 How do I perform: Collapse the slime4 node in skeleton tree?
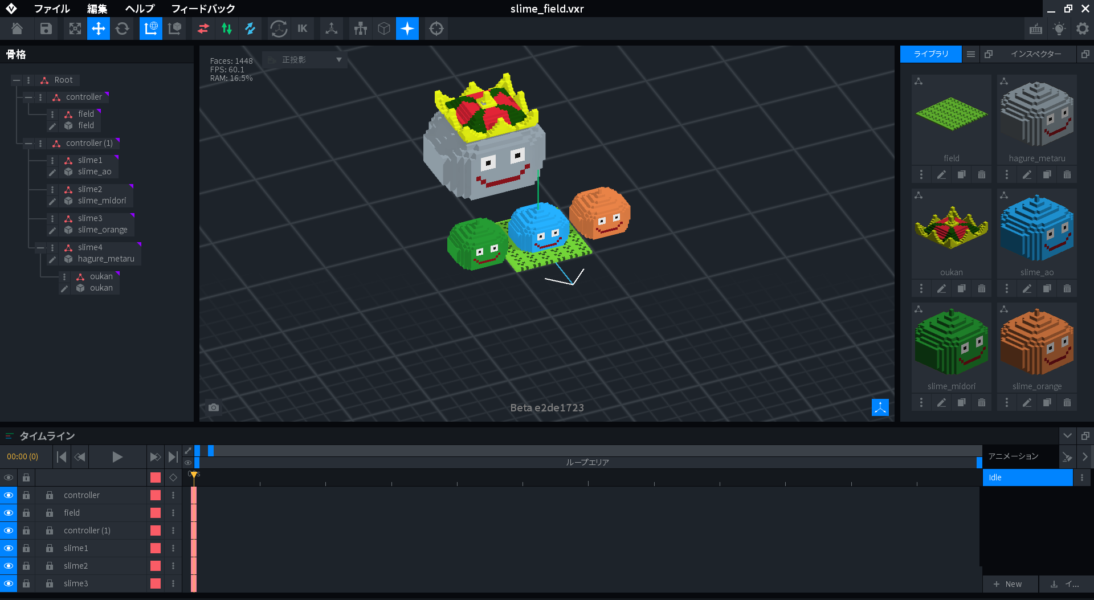click(40, 248)
